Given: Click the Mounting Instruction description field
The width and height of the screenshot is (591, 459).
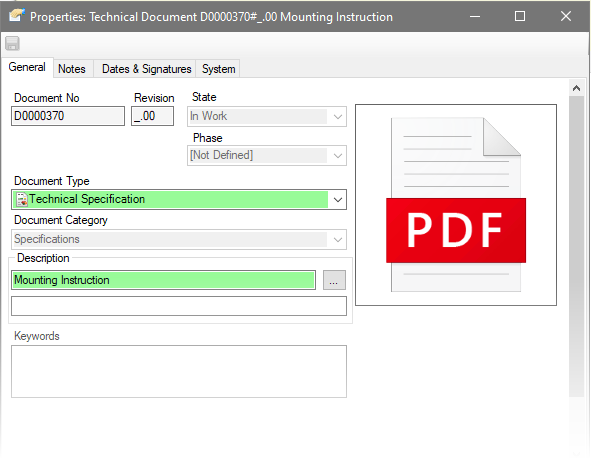Looking at the screenshot, I should click(163, 280).
